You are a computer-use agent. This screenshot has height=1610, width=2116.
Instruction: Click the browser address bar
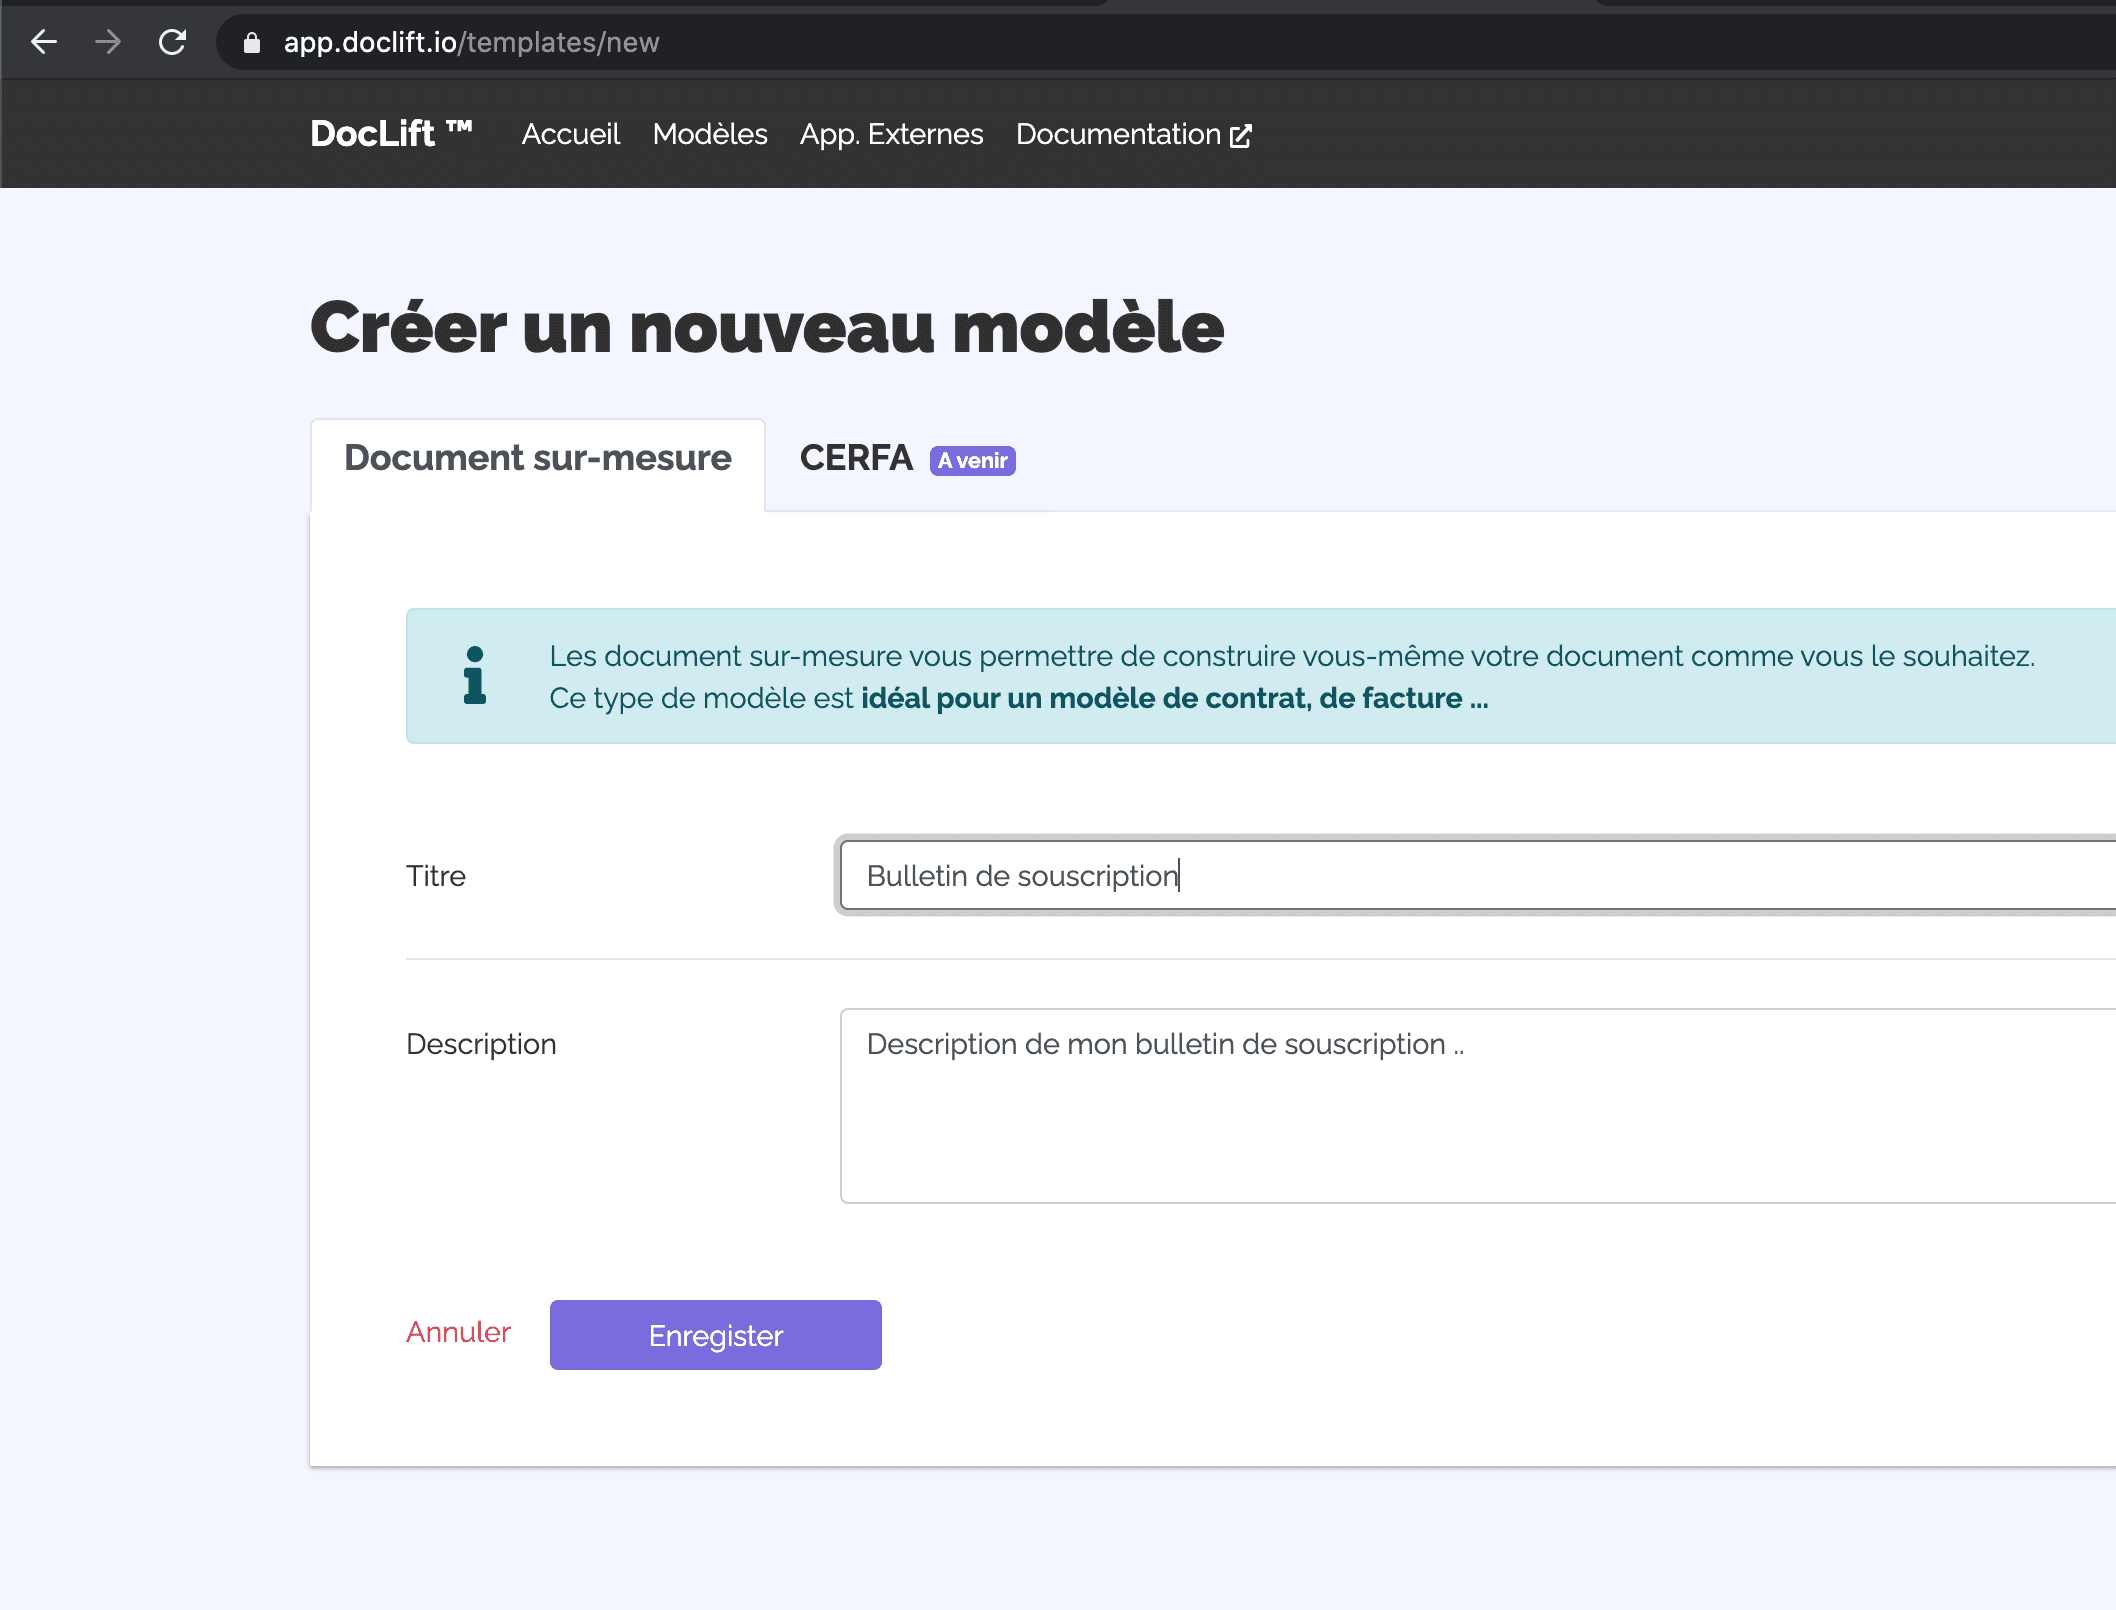click(600, 42)
